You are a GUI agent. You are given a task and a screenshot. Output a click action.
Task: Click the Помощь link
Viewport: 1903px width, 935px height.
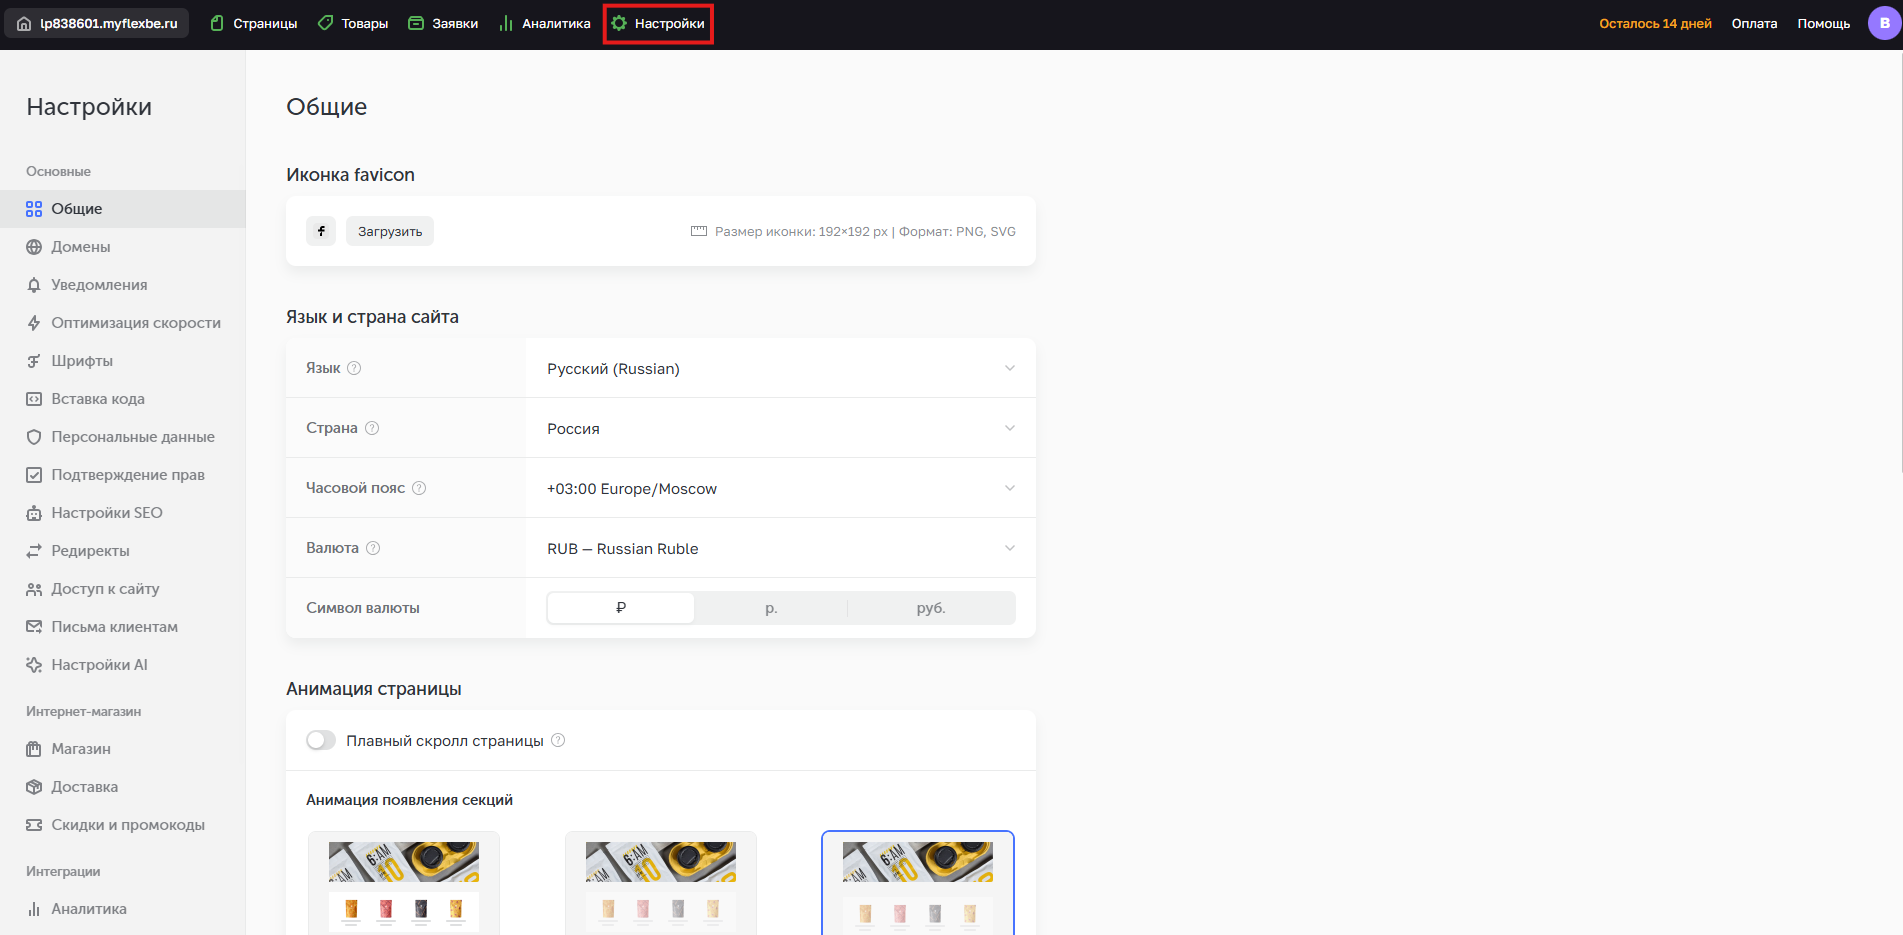tap(1823, 23)
